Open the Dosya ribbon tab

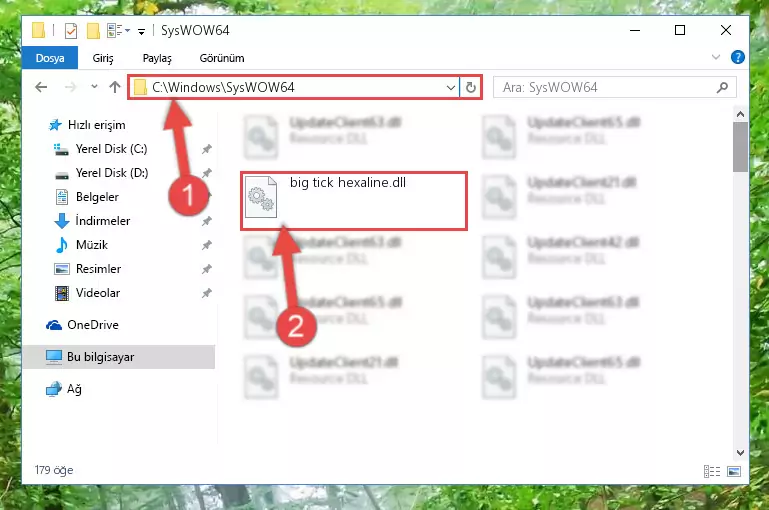pyautogui.click(x=50, y=58)
